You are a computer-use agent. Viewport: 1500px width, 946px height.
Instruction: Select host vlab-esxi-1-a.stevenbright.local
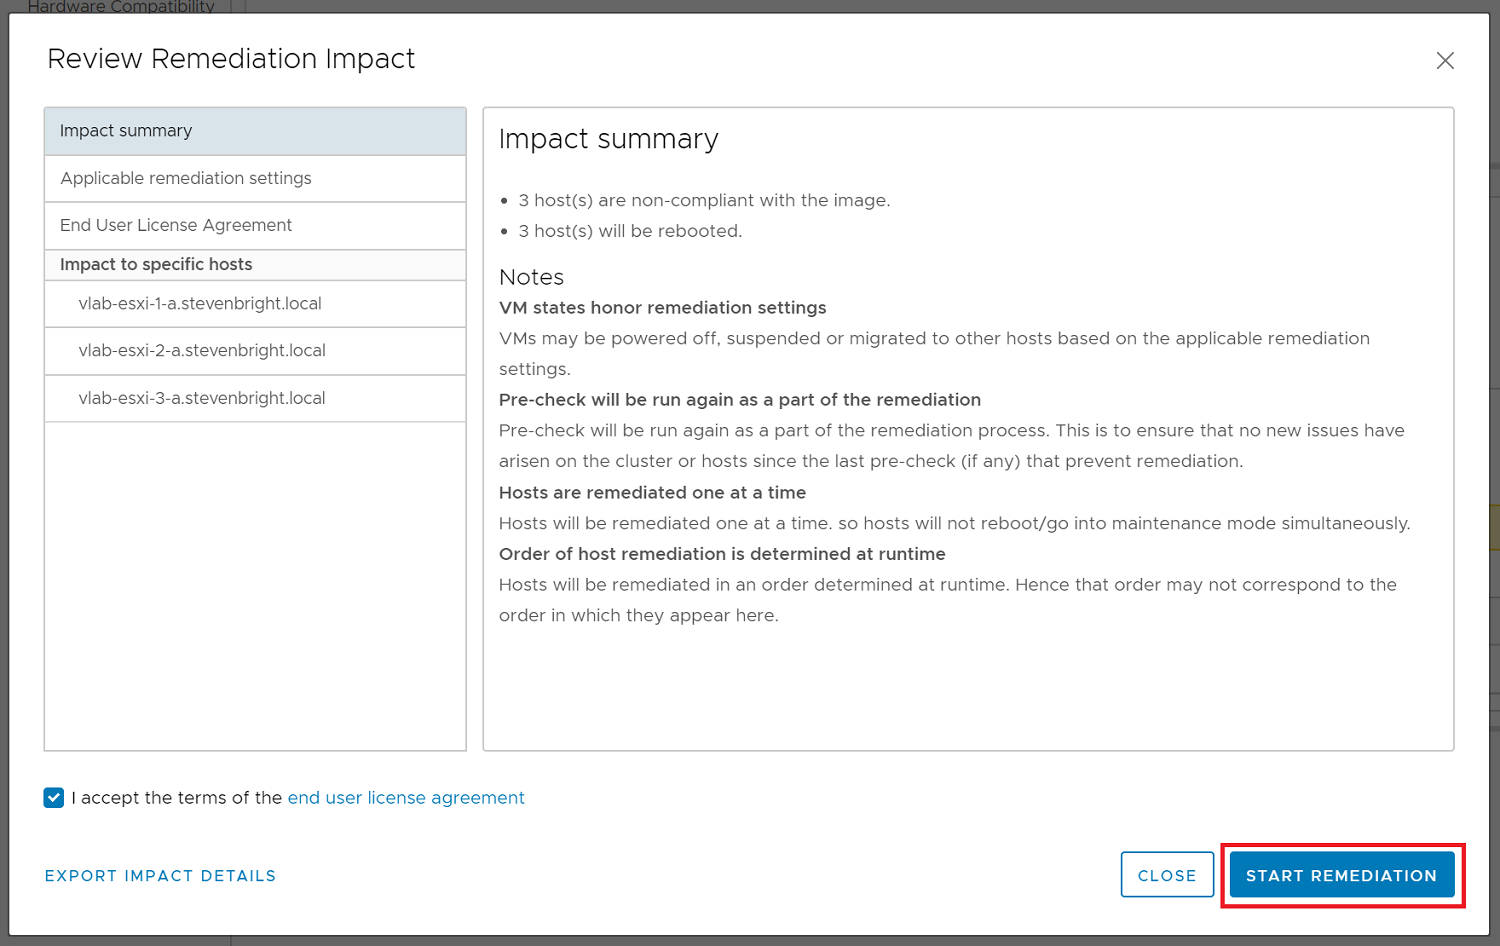[x=200, y=303]
